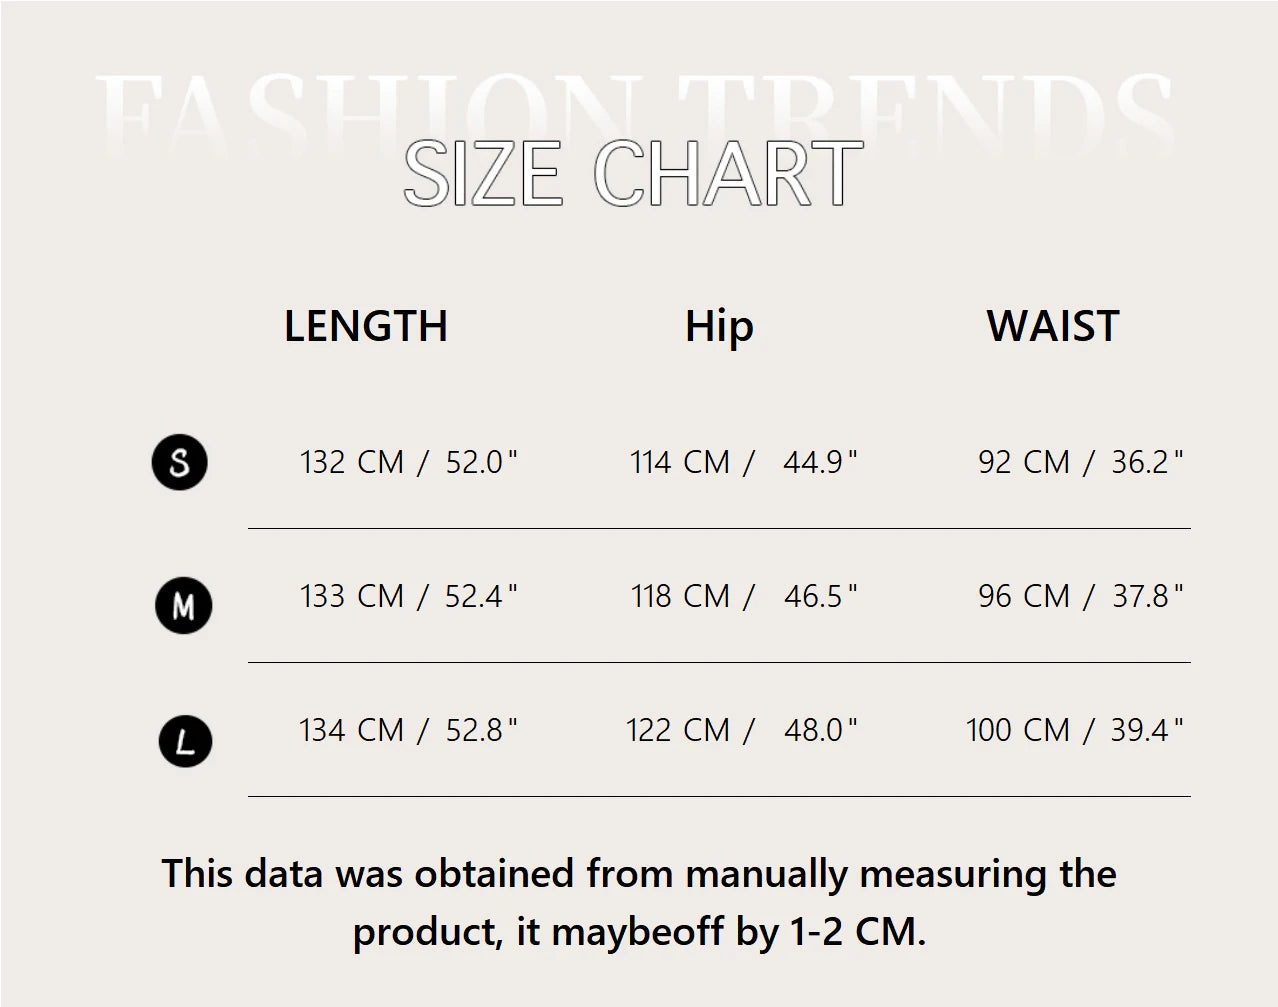Click the black M size icon
Image resolution: width=1278 pixels, height=1007 pixels.
(184, 605)
